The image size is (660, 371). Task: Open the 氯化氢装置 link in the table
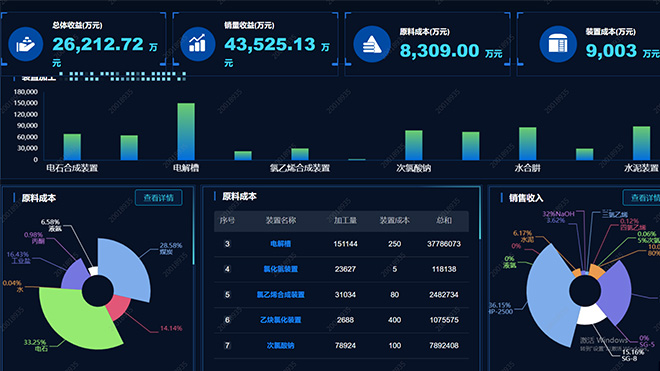pyautogui.click(x=280, y=269)
